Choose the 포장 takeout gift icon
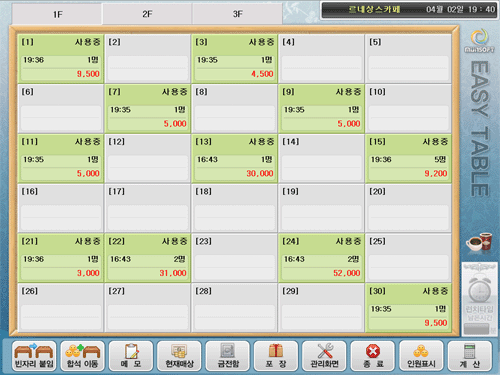This screenshot has width=500, height=375. (276, 356)
